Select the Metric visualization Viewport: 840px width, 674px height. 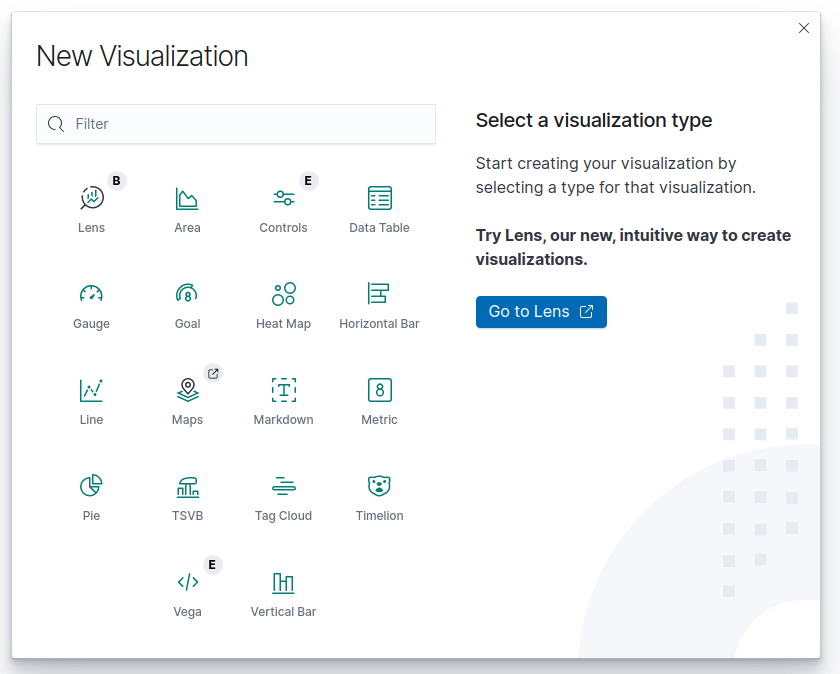tap(379, 391)
